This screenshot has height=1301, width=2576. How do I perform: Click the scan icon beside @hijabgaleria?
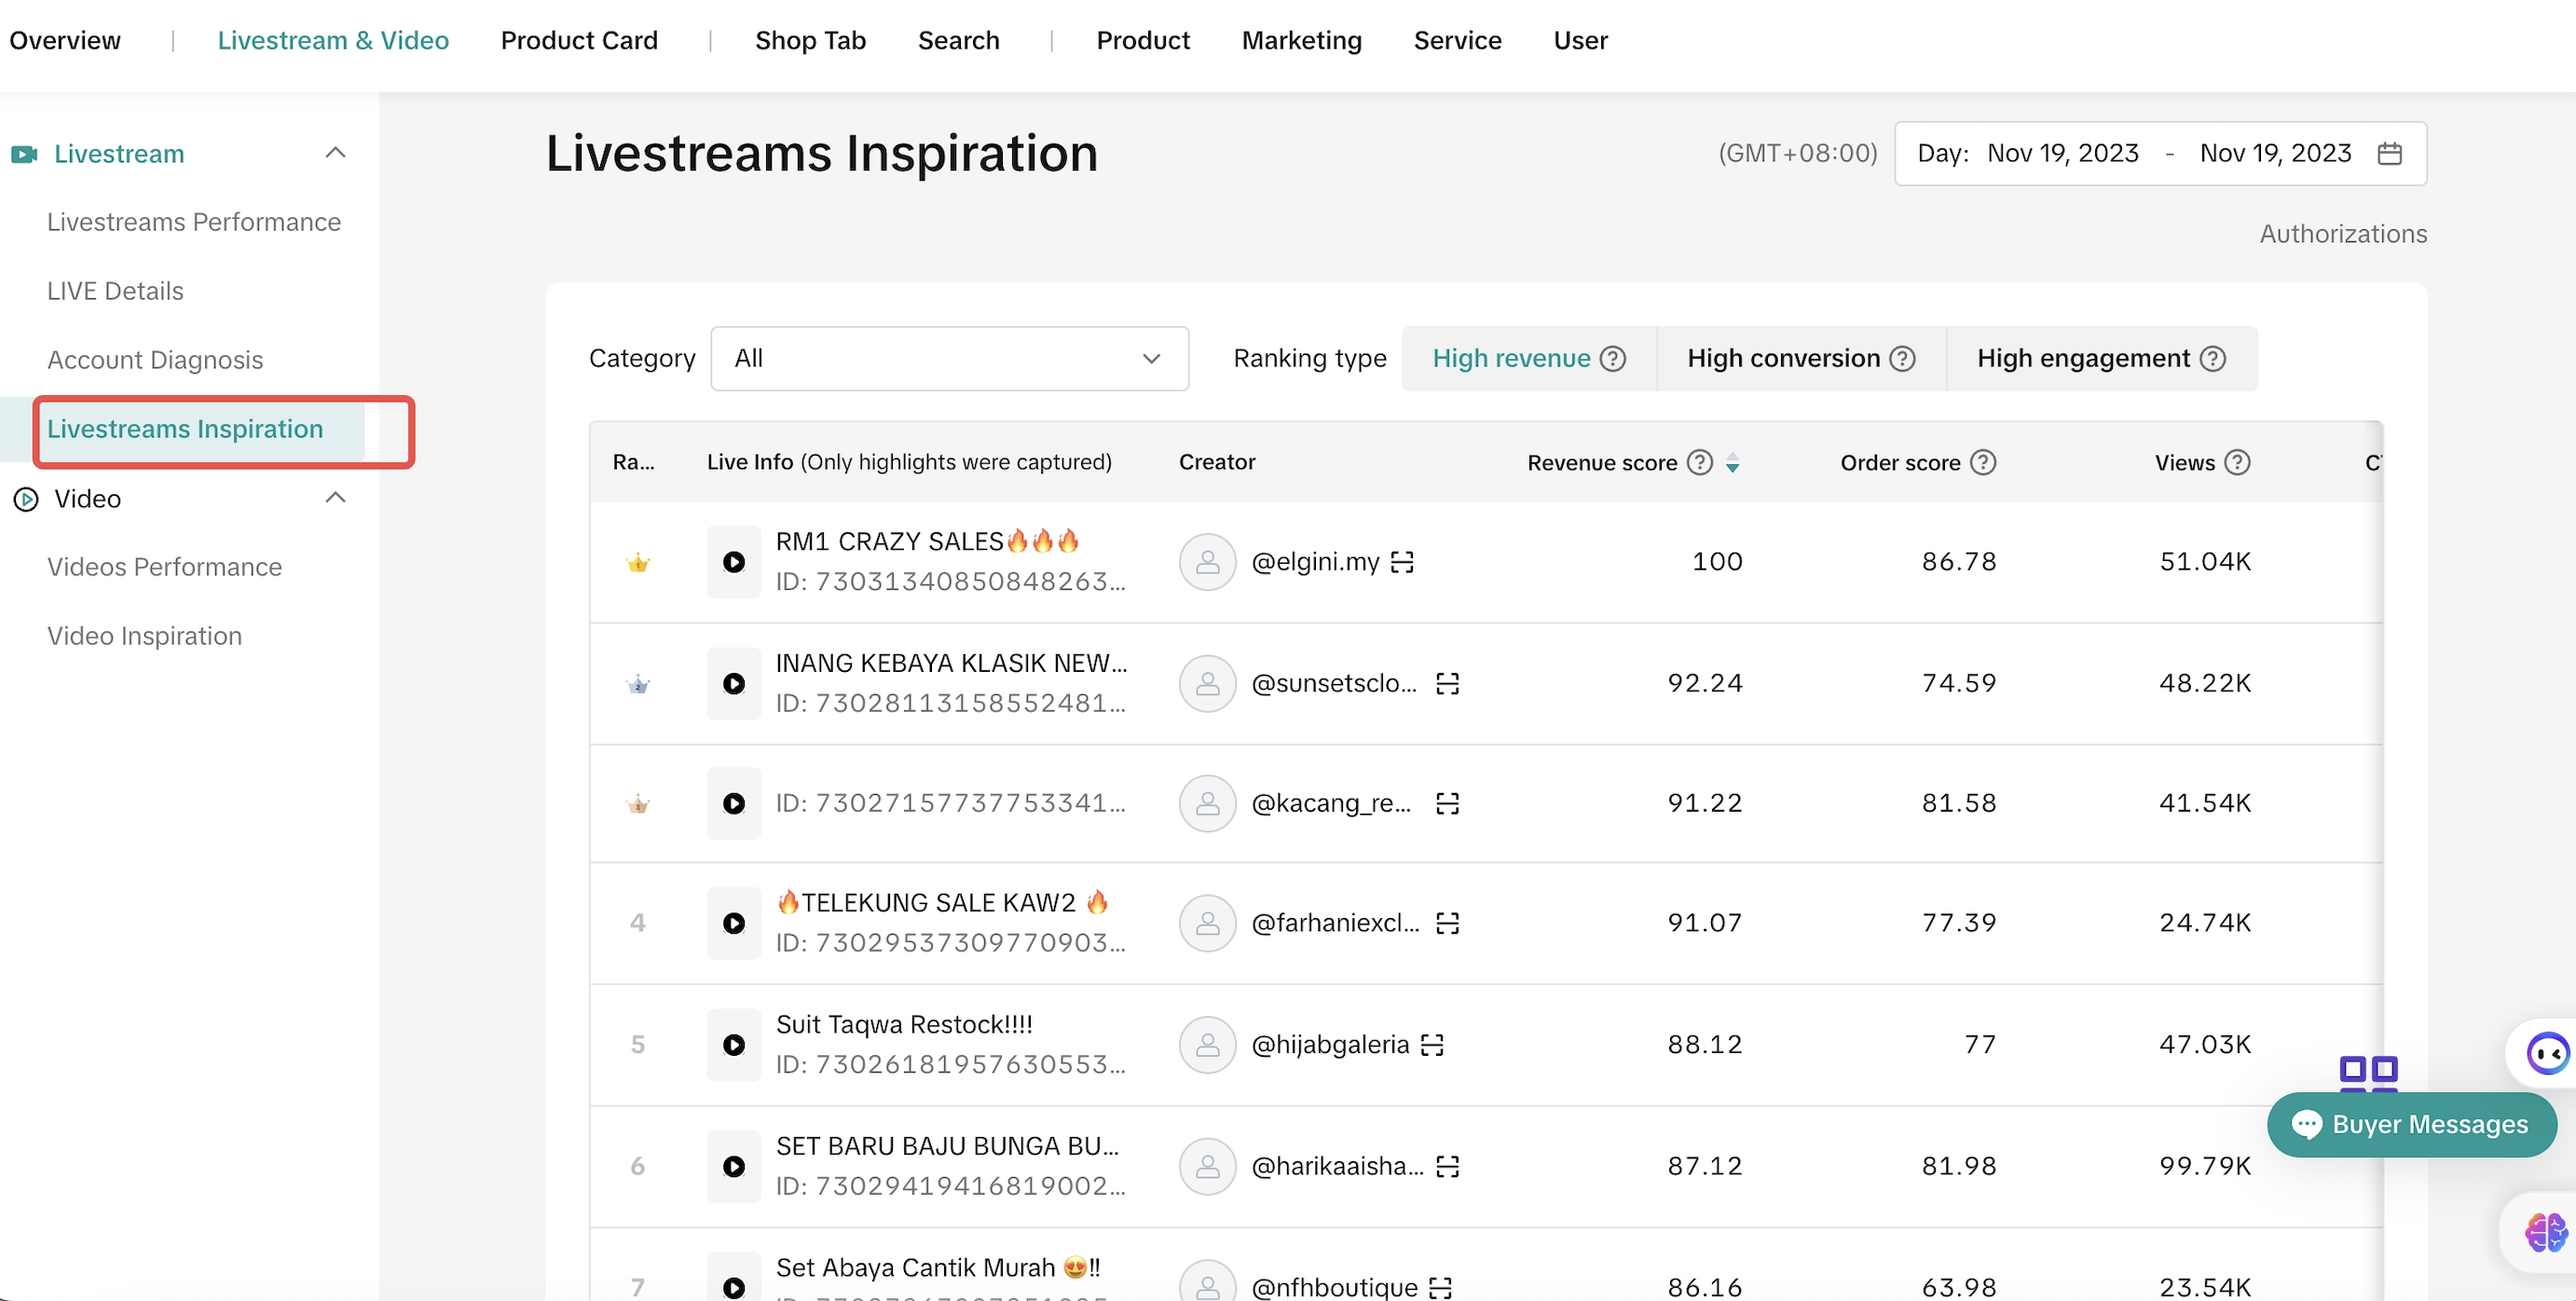pos(1432,1045)
